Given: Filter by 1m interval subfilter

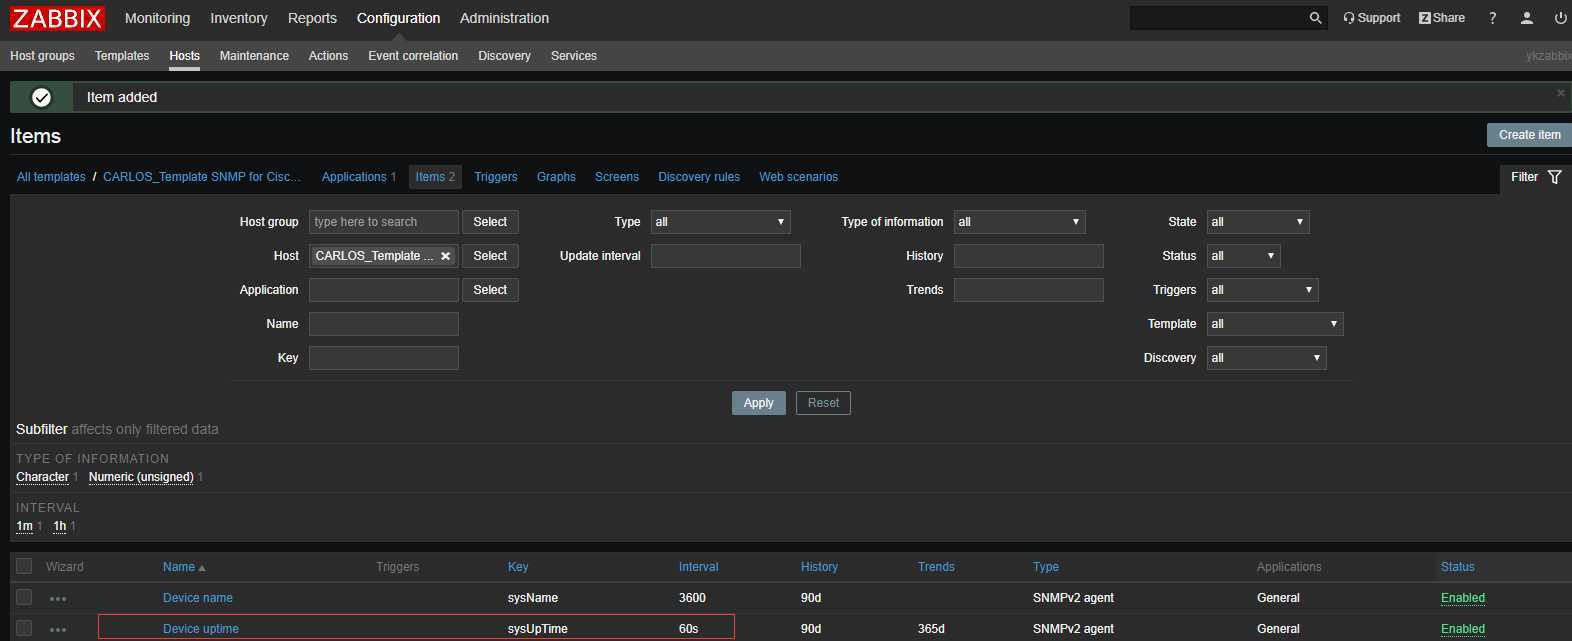Looking at the screenshot, I should pyautogui.click(x=24, y=526).
